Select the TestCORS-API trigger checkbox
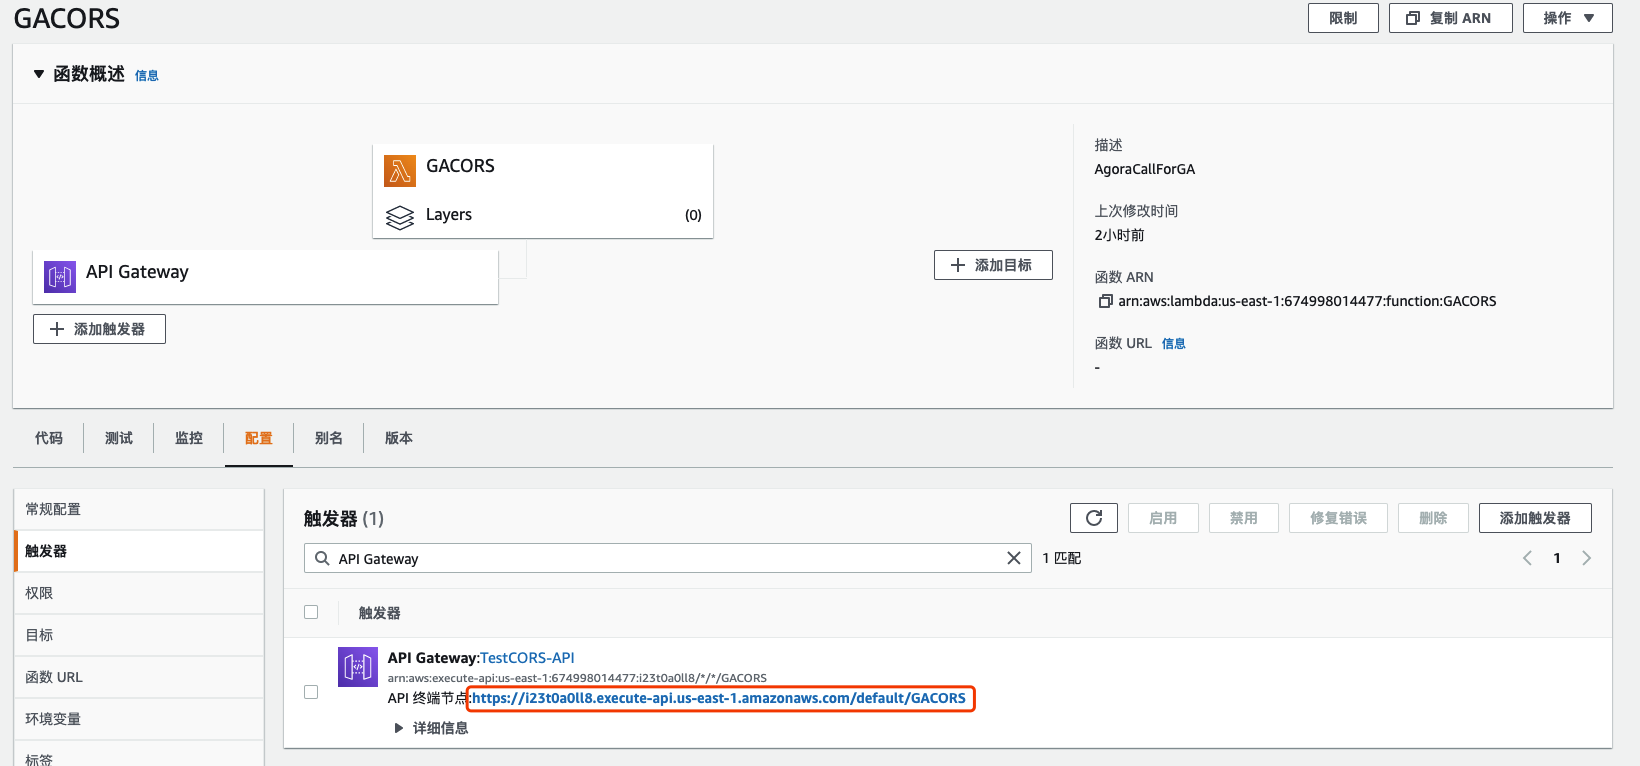The width and height of the screenshot is (1640, 766). pos(311,692)
